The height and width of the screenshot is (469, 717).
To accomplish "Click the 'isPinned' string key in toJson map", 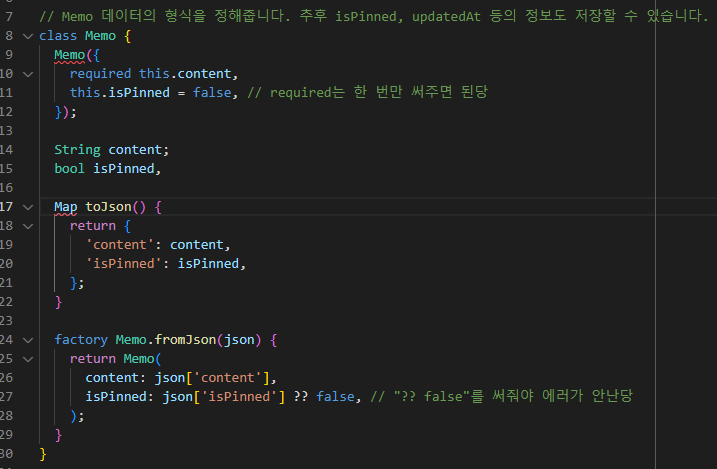I will 123,264.
